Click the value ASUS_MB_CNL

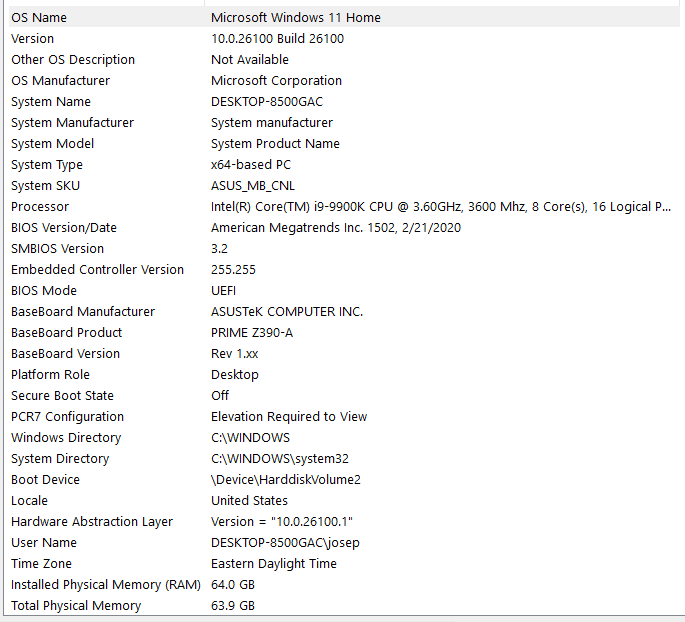(253, 186)
